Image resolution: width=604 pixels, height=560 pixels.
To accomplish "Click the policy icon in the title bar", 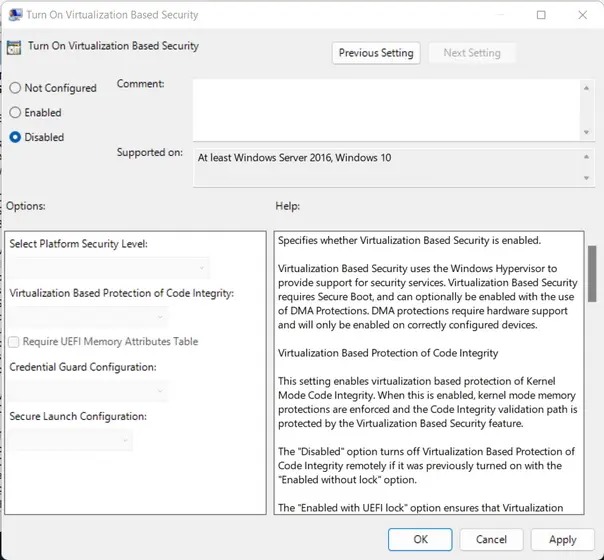I will 12,15.
